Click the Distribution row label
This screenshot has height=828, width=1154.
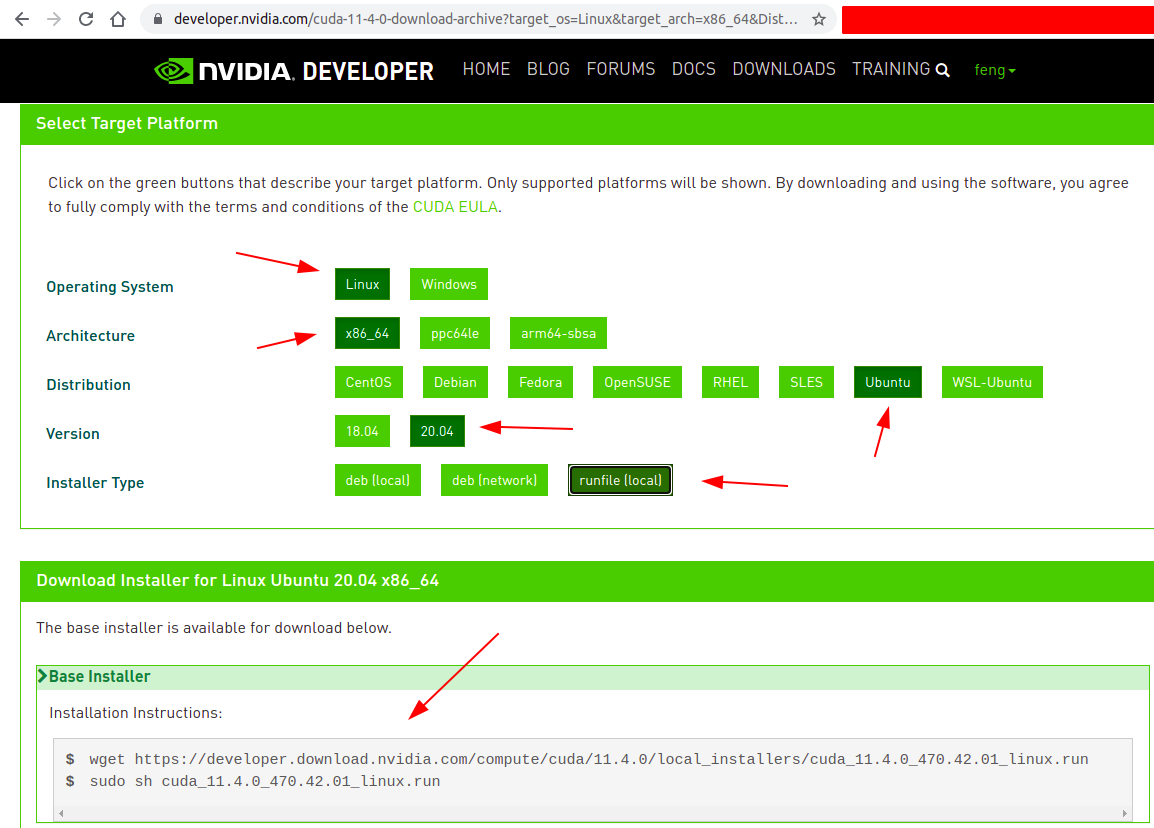click(88, 384)
